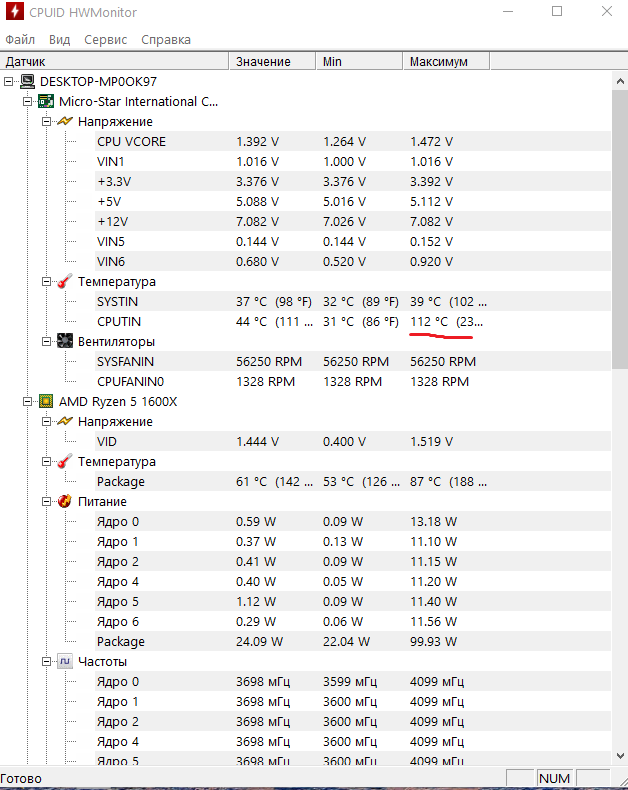
Task: Open the Справка menu
Action: (x=166, y=39)
